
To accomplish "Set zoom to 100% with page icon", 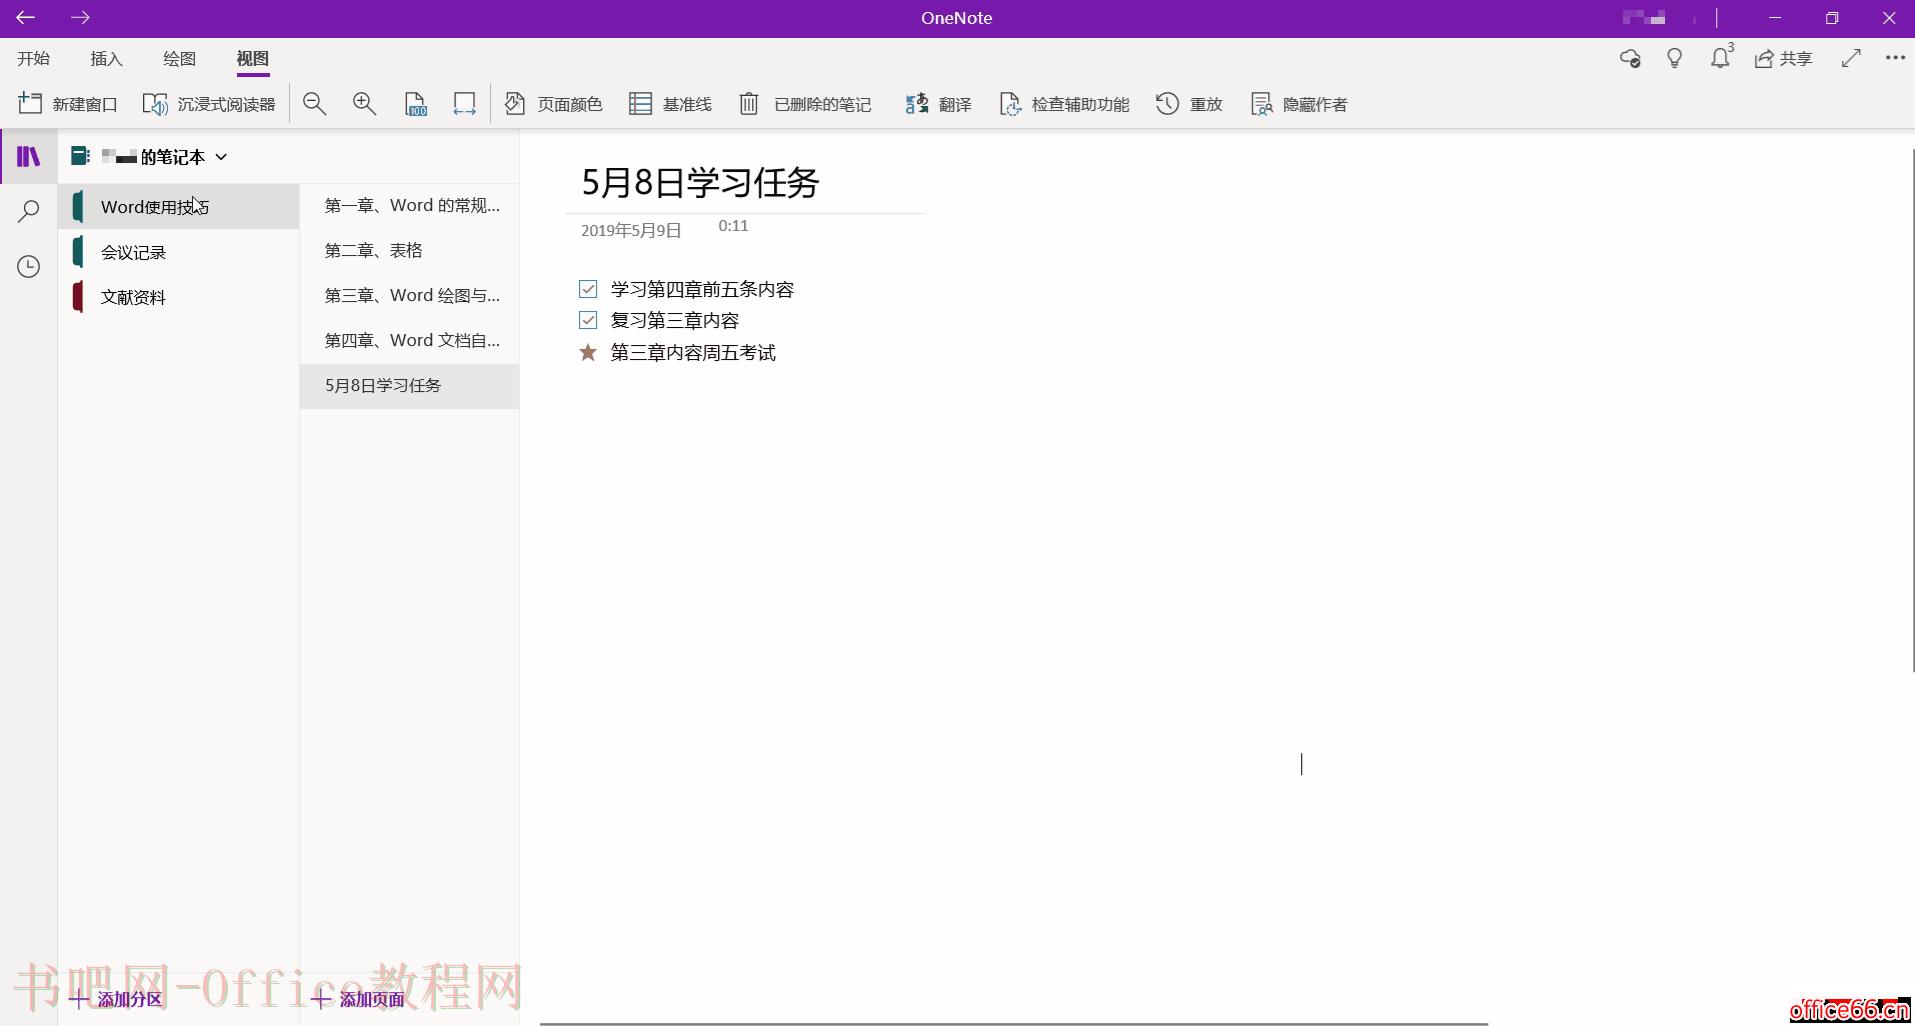I will [x=415, y=104].
